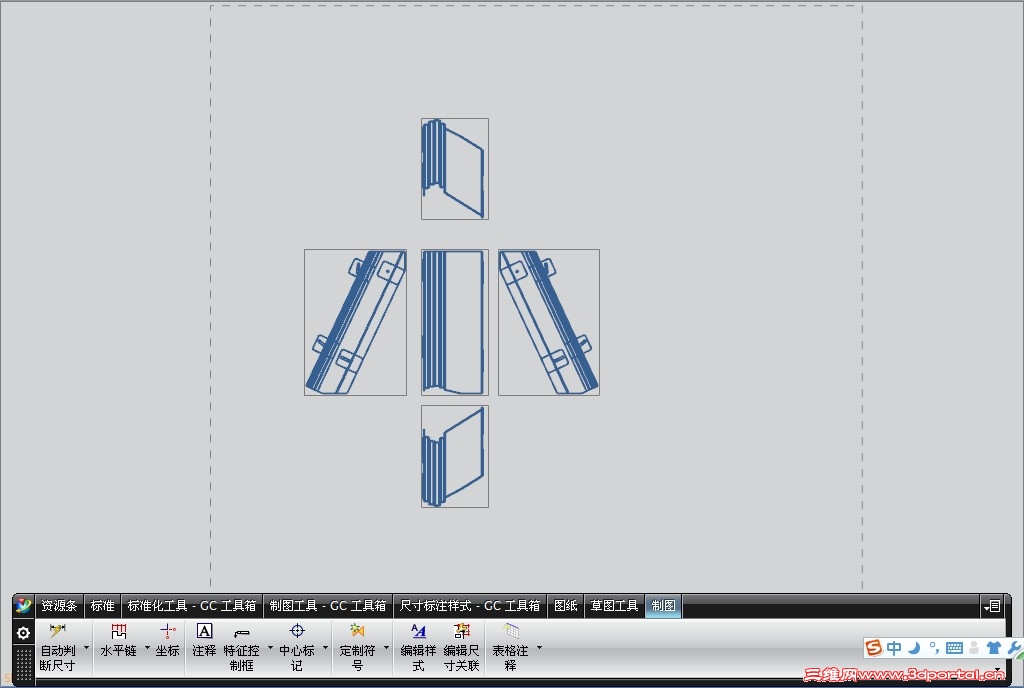Select the left side drawing view
Screen dimensions: 1024x688
click(355, 322)
